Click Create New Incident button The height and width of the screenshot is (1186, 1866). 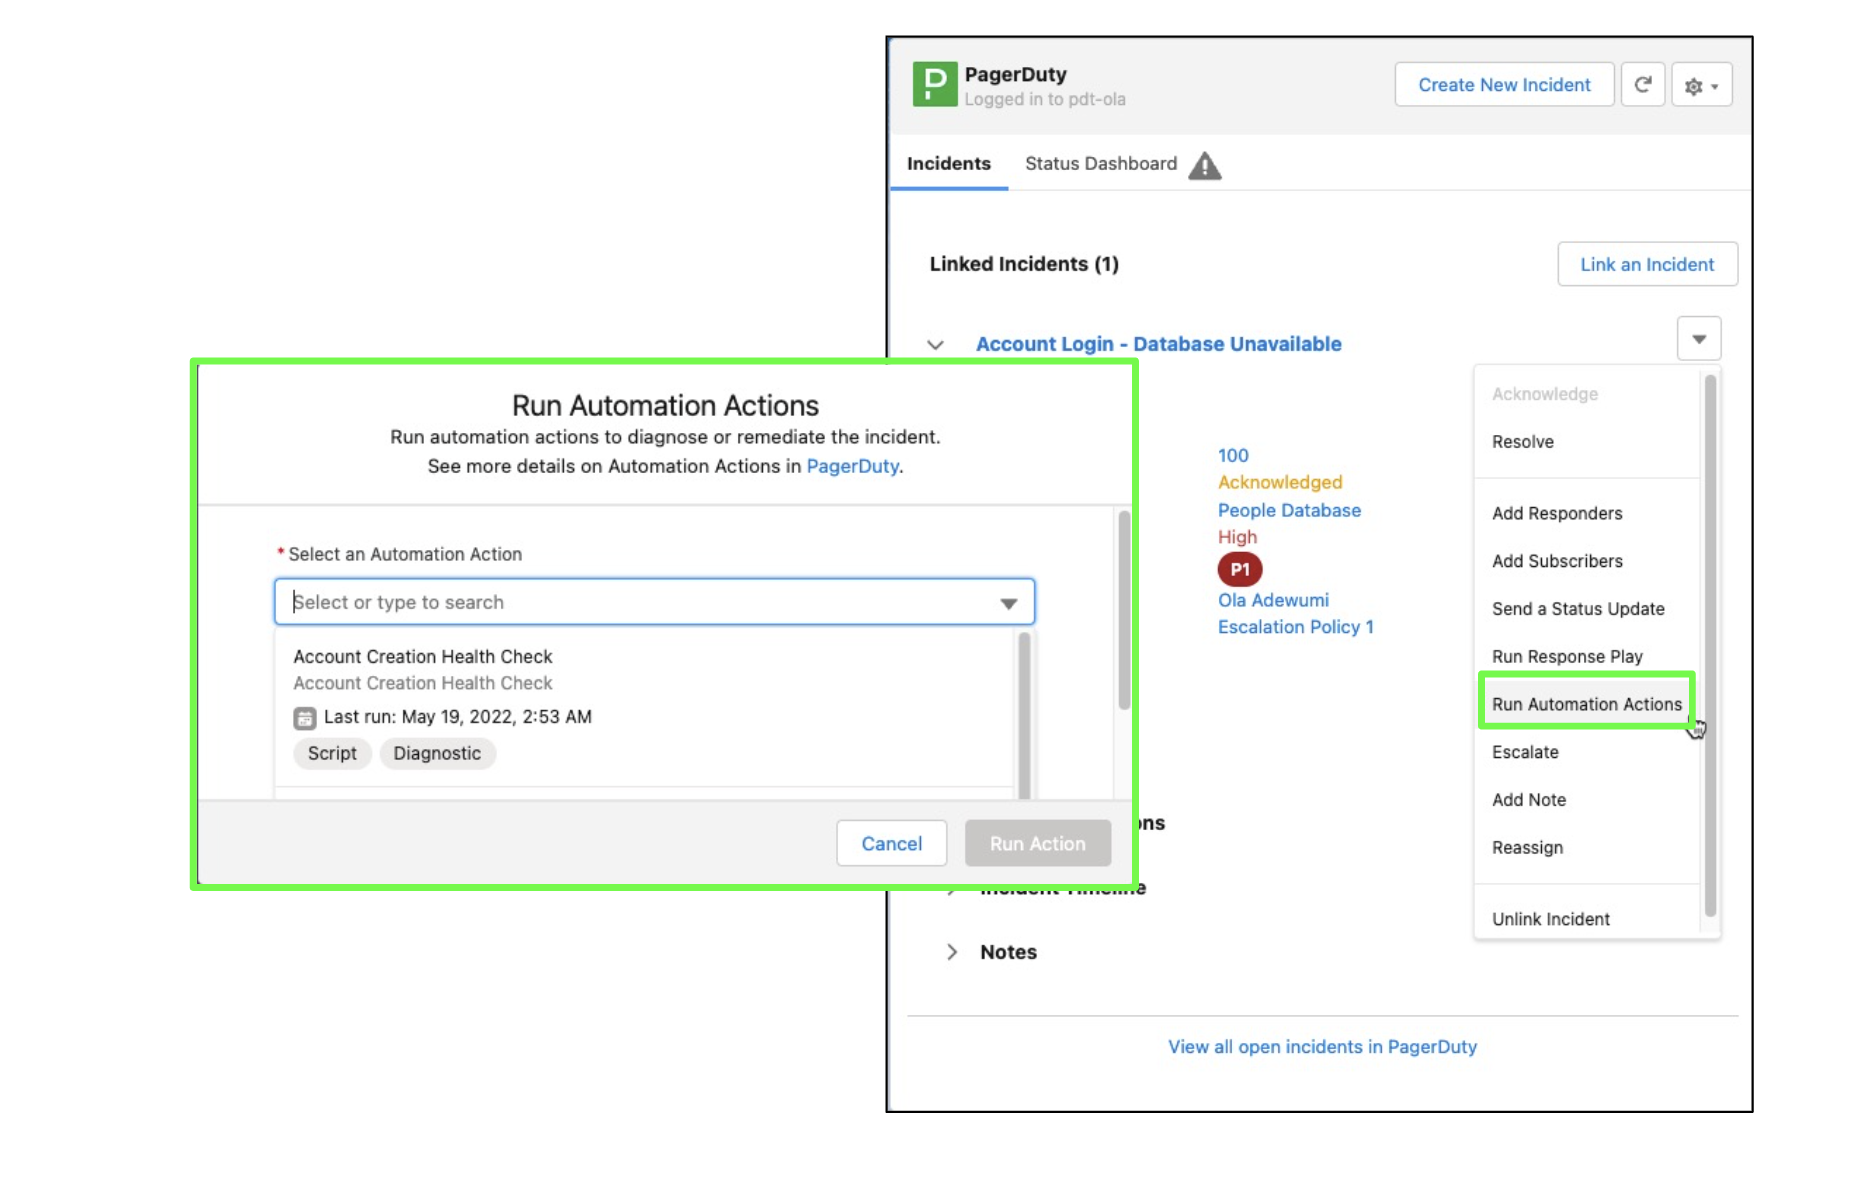point(1503,85)
